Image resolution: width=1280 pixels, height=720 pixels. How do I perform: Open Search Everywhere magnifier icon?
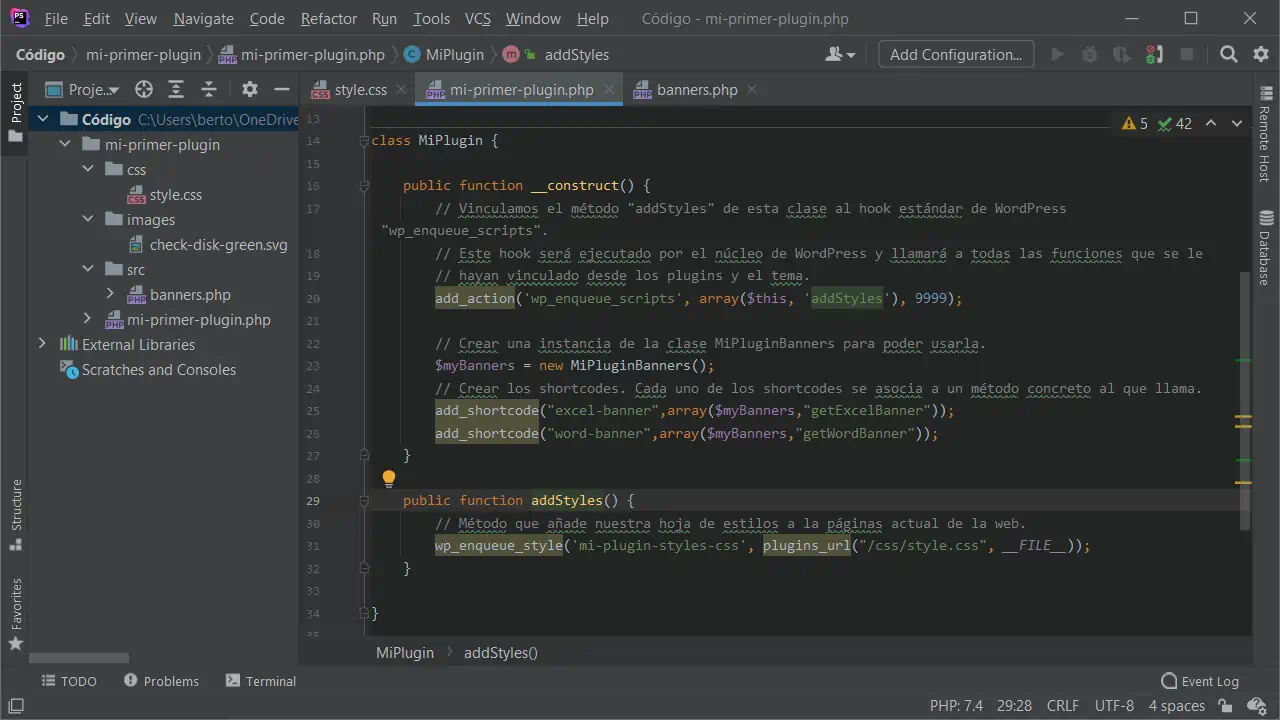(x=1229, y=54)
